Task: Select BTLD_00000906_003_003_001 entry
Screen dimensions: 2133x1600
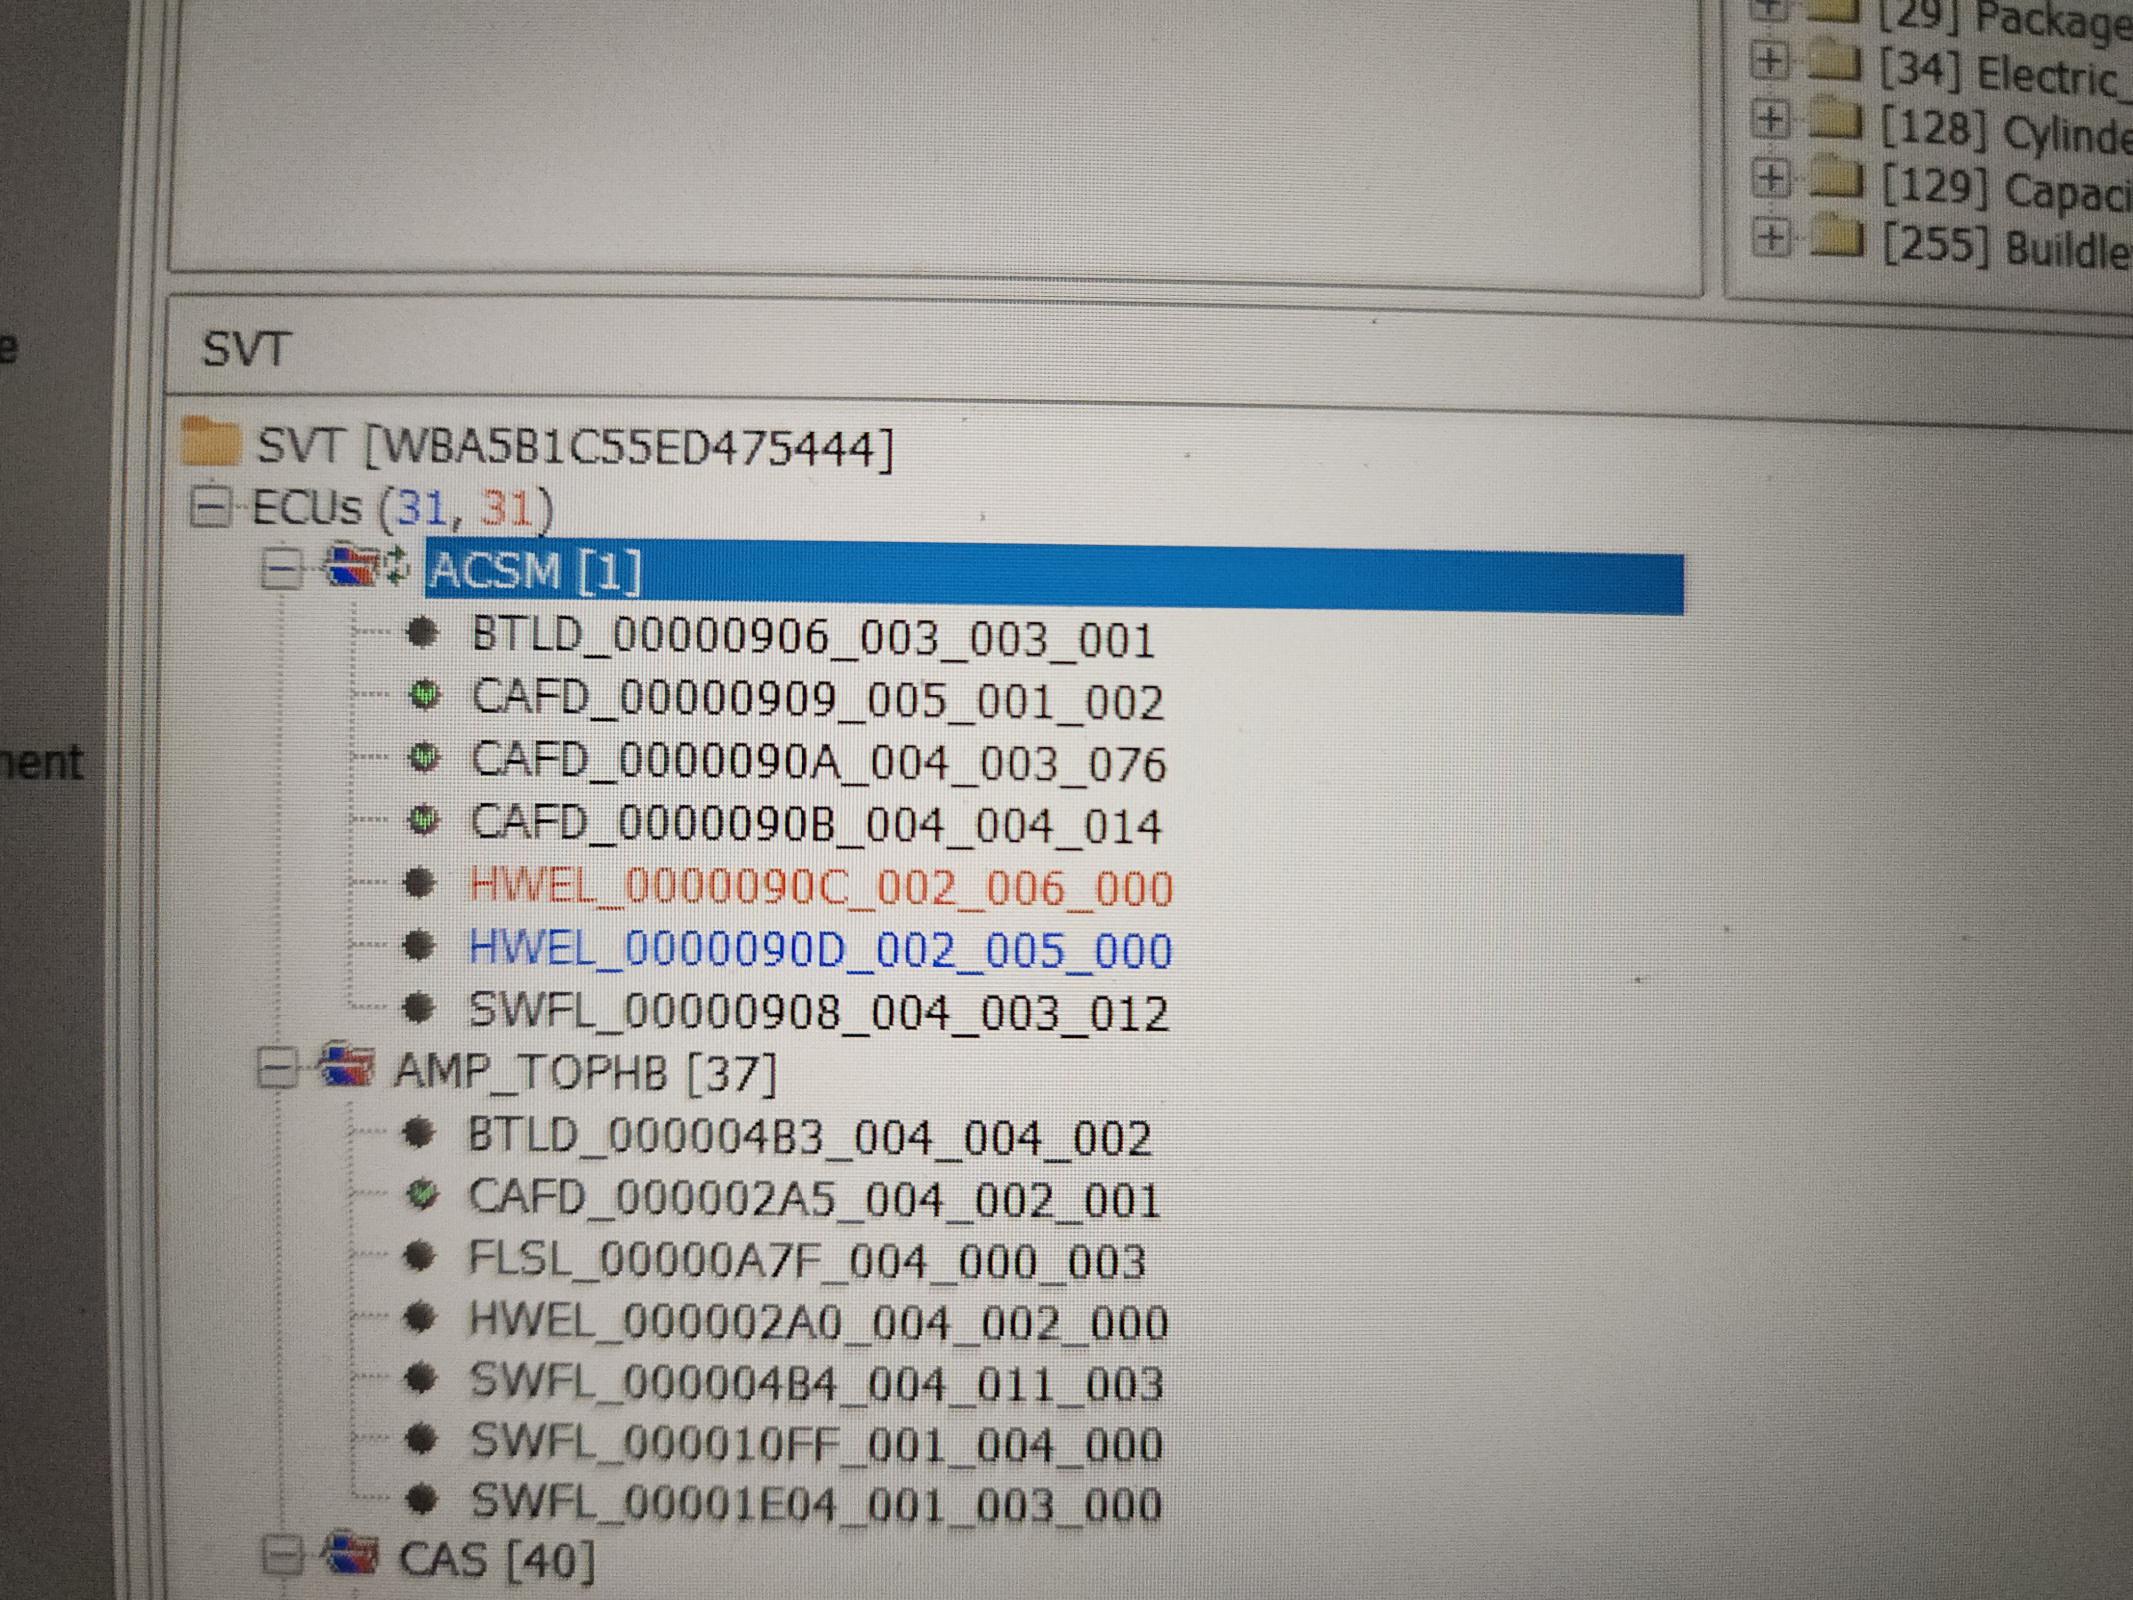Action: (x=813, y=638)
